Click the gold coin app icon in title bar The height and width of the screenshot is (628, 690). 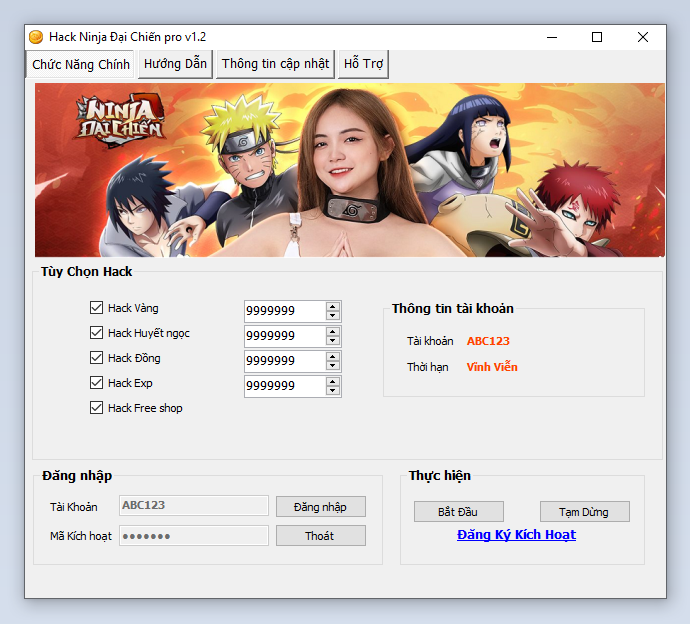pyautogui.click(x=36, y=37)
